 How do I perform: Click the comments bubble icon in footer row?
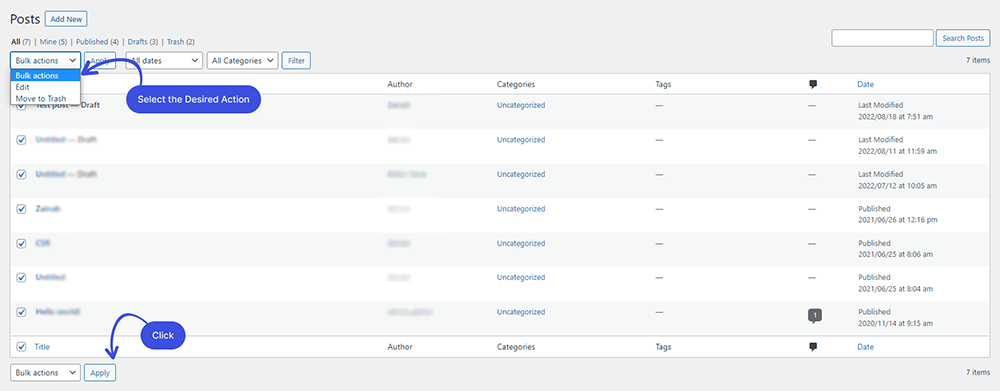(812, 347)
